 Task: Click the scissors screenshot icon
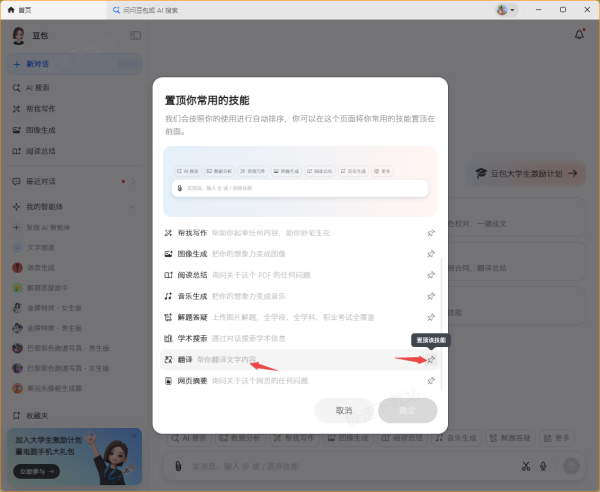click(526, 466)
